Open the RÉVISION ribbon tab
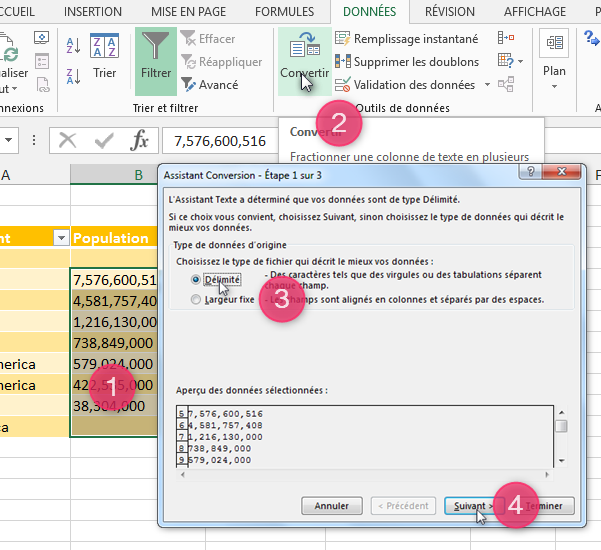This screenshot has height=550, width=601. pyautogui.click(x=450, y=11)
